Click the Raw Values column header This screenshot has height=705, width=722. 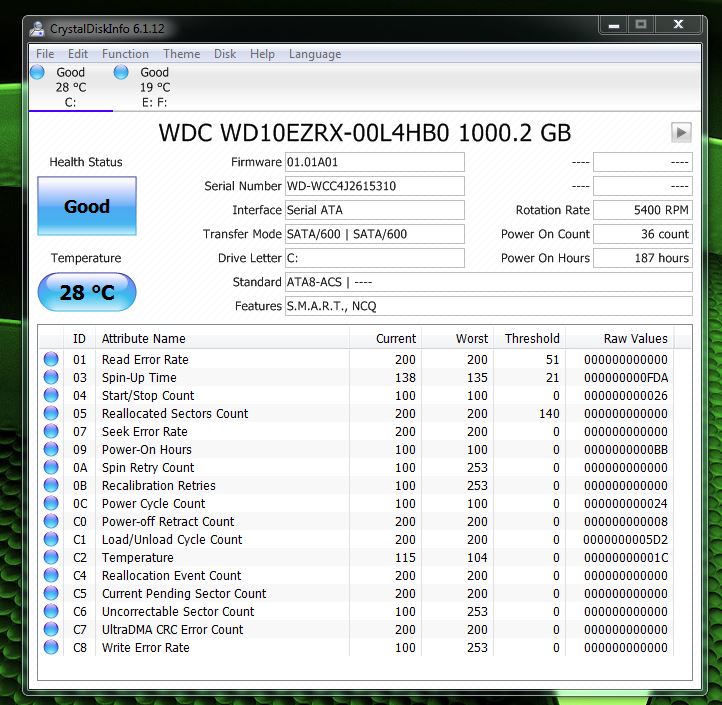620,338
